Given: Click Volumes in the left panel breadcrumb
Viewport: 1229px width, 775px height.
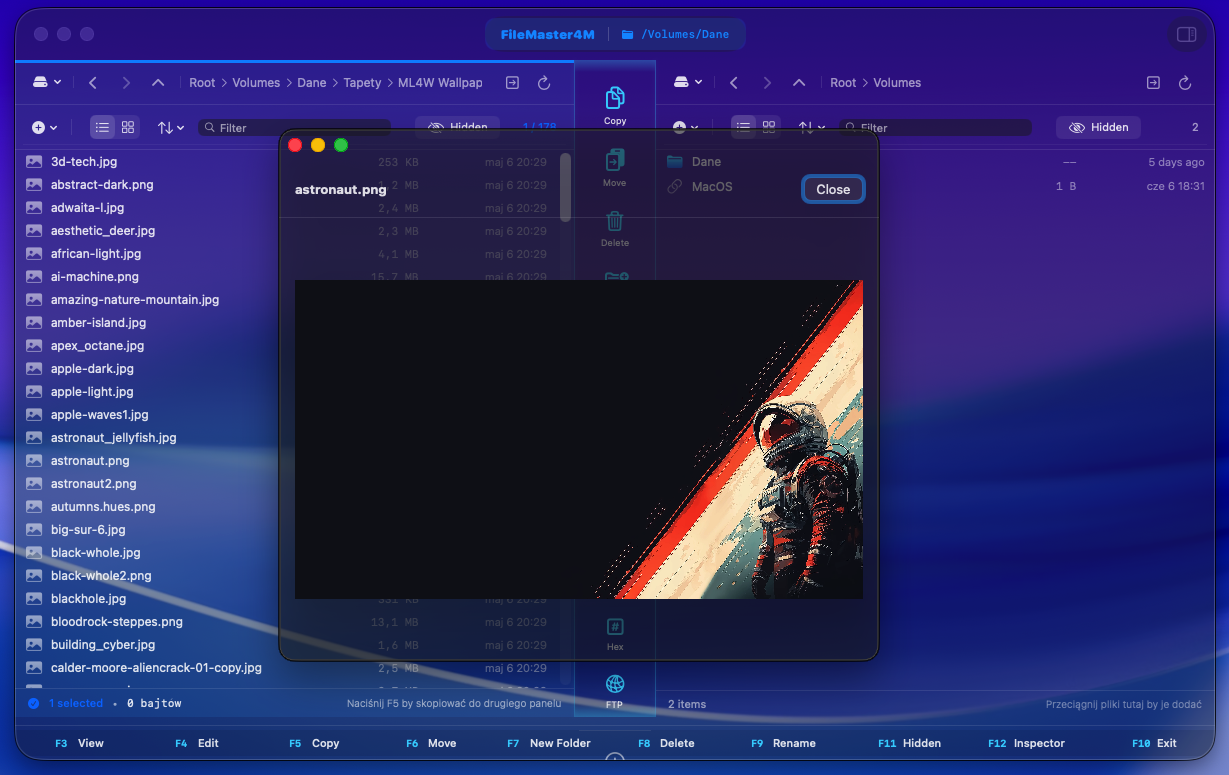Looking at the screenshot, I should click(256, 83).
